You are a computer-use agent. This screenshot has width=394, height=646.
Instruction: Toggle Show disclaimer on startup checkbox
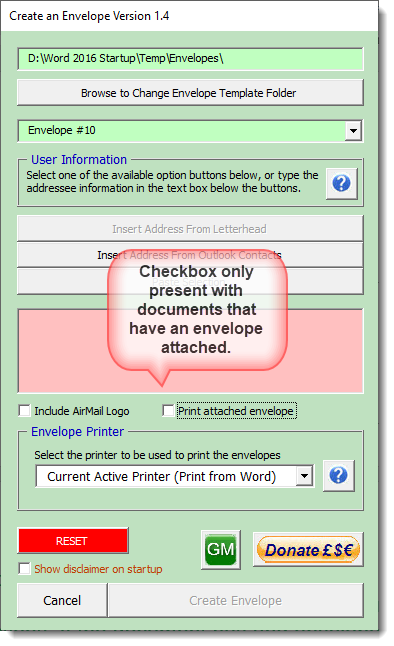coord(25,569)
